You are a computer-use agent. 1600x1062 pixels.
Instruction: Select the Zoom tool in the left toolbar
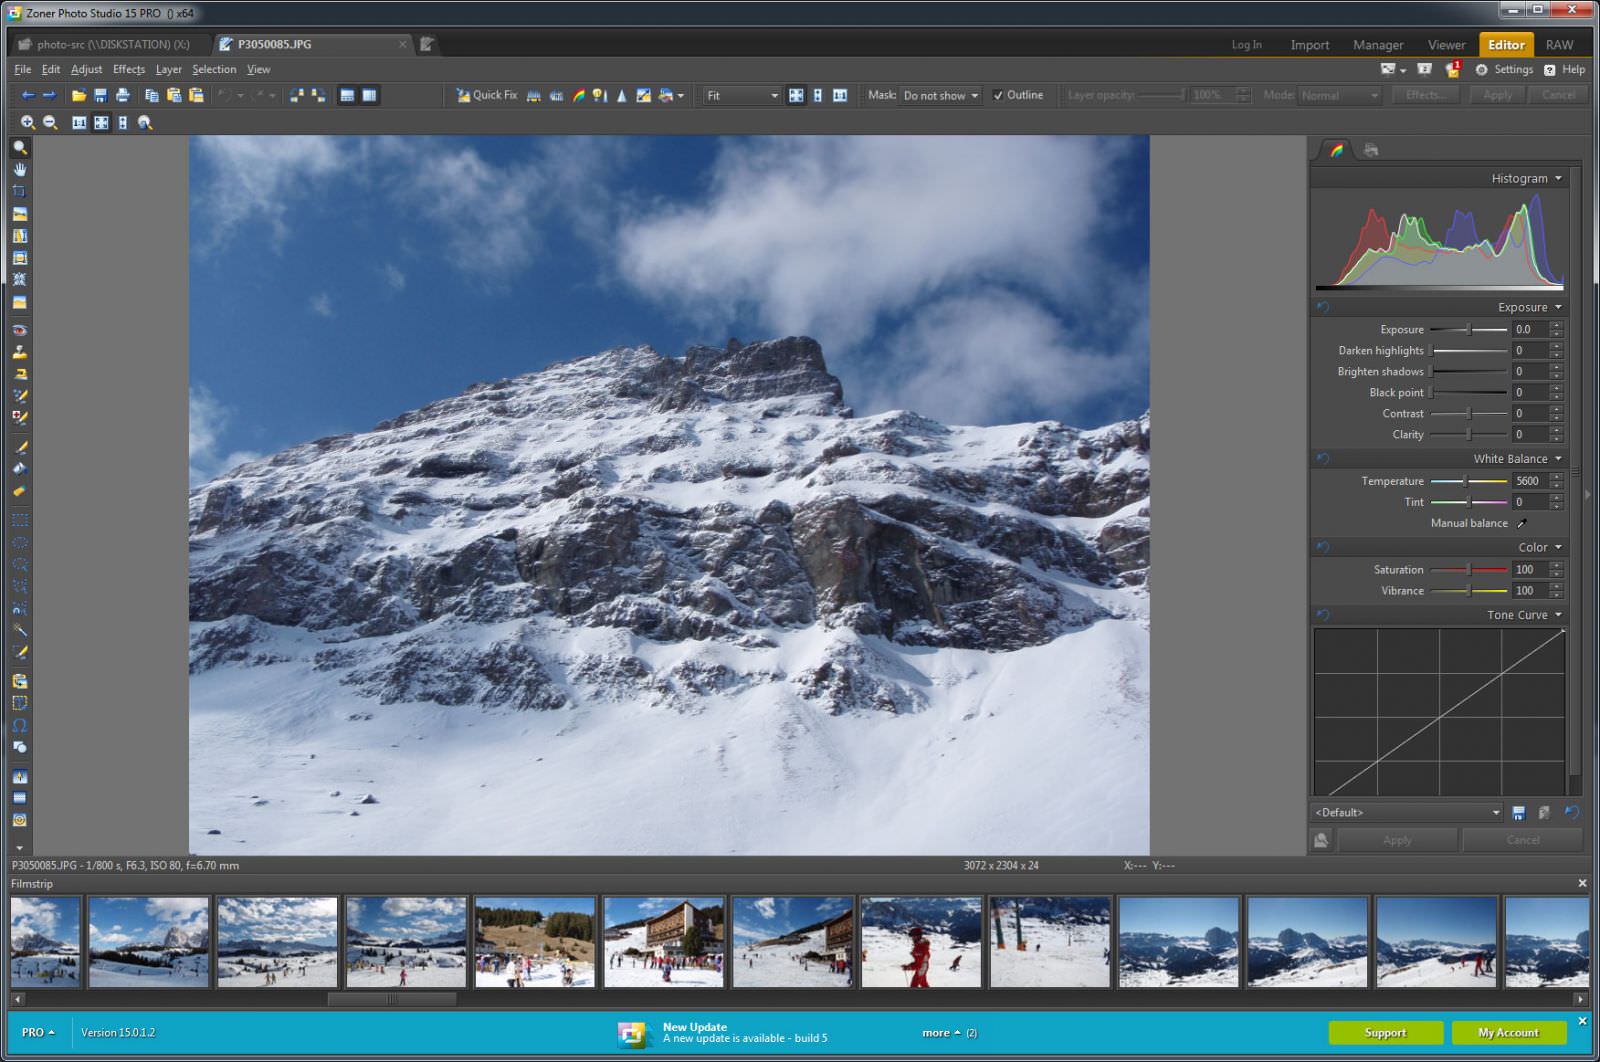point(20,148)
